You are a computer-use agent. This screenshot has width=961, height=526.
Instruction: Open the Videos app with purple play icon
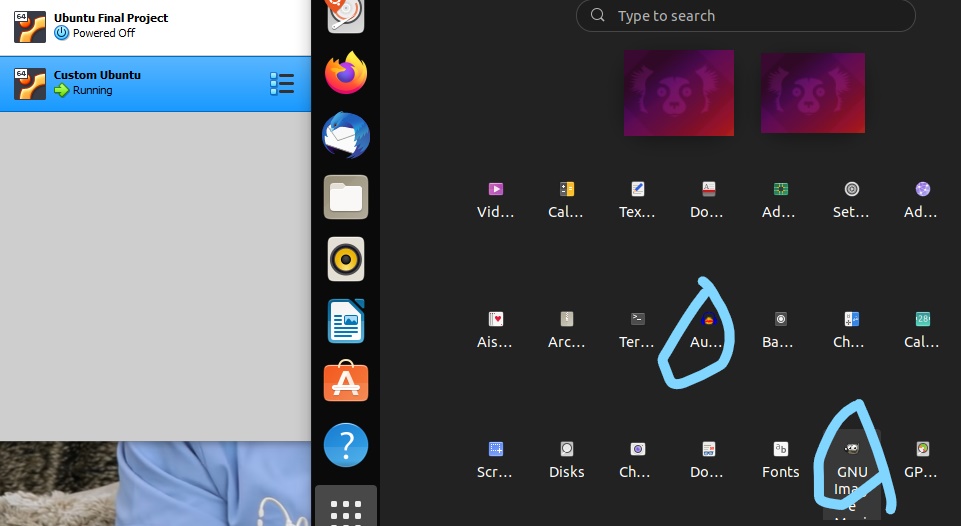click(x=495, y=200)
